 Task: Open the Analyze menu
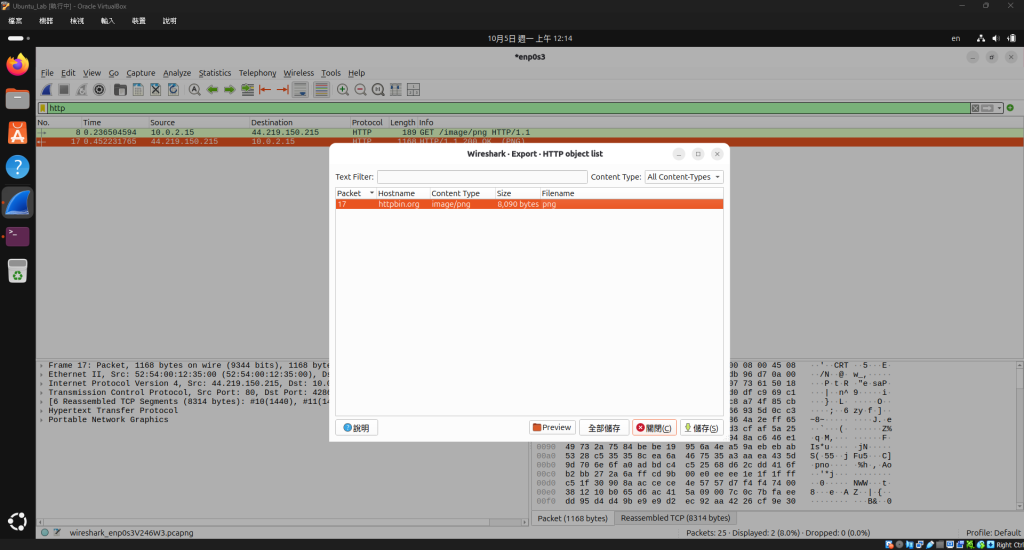(177, 73)
